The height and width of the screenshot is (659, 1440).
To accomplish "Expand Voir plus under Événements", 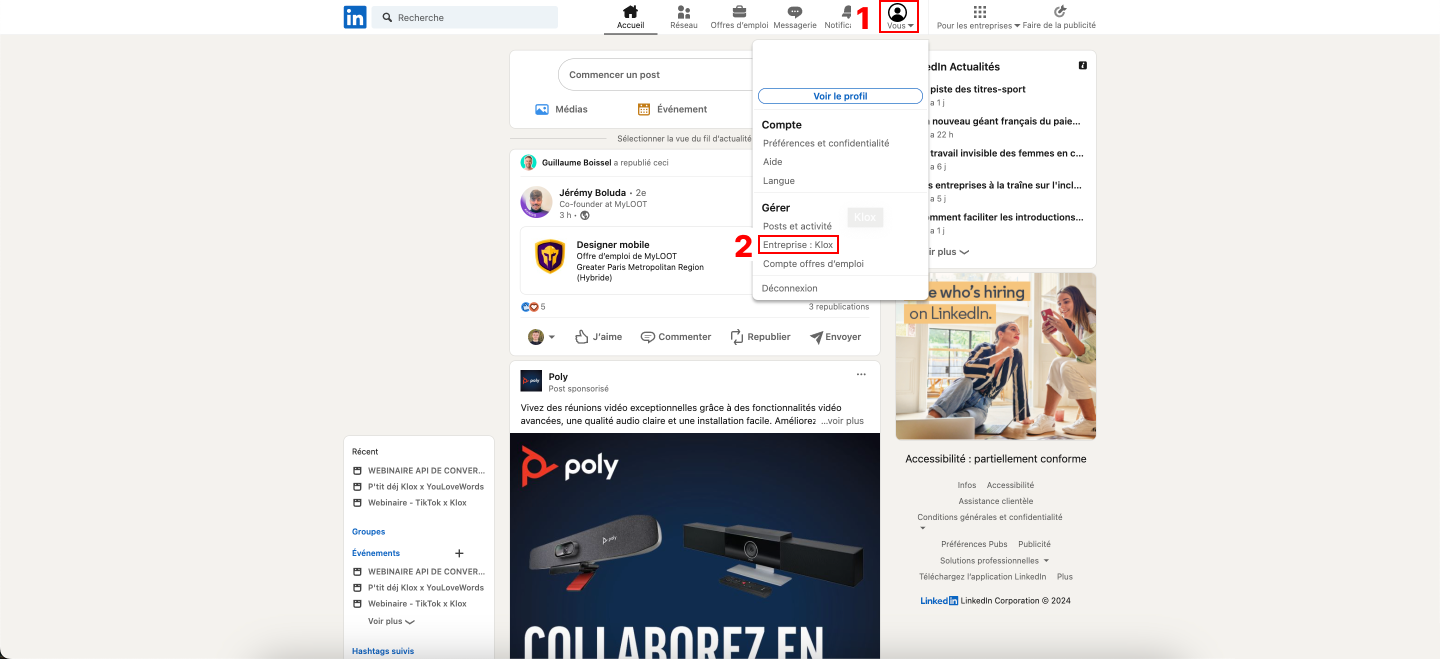I will tap(391, 621).
